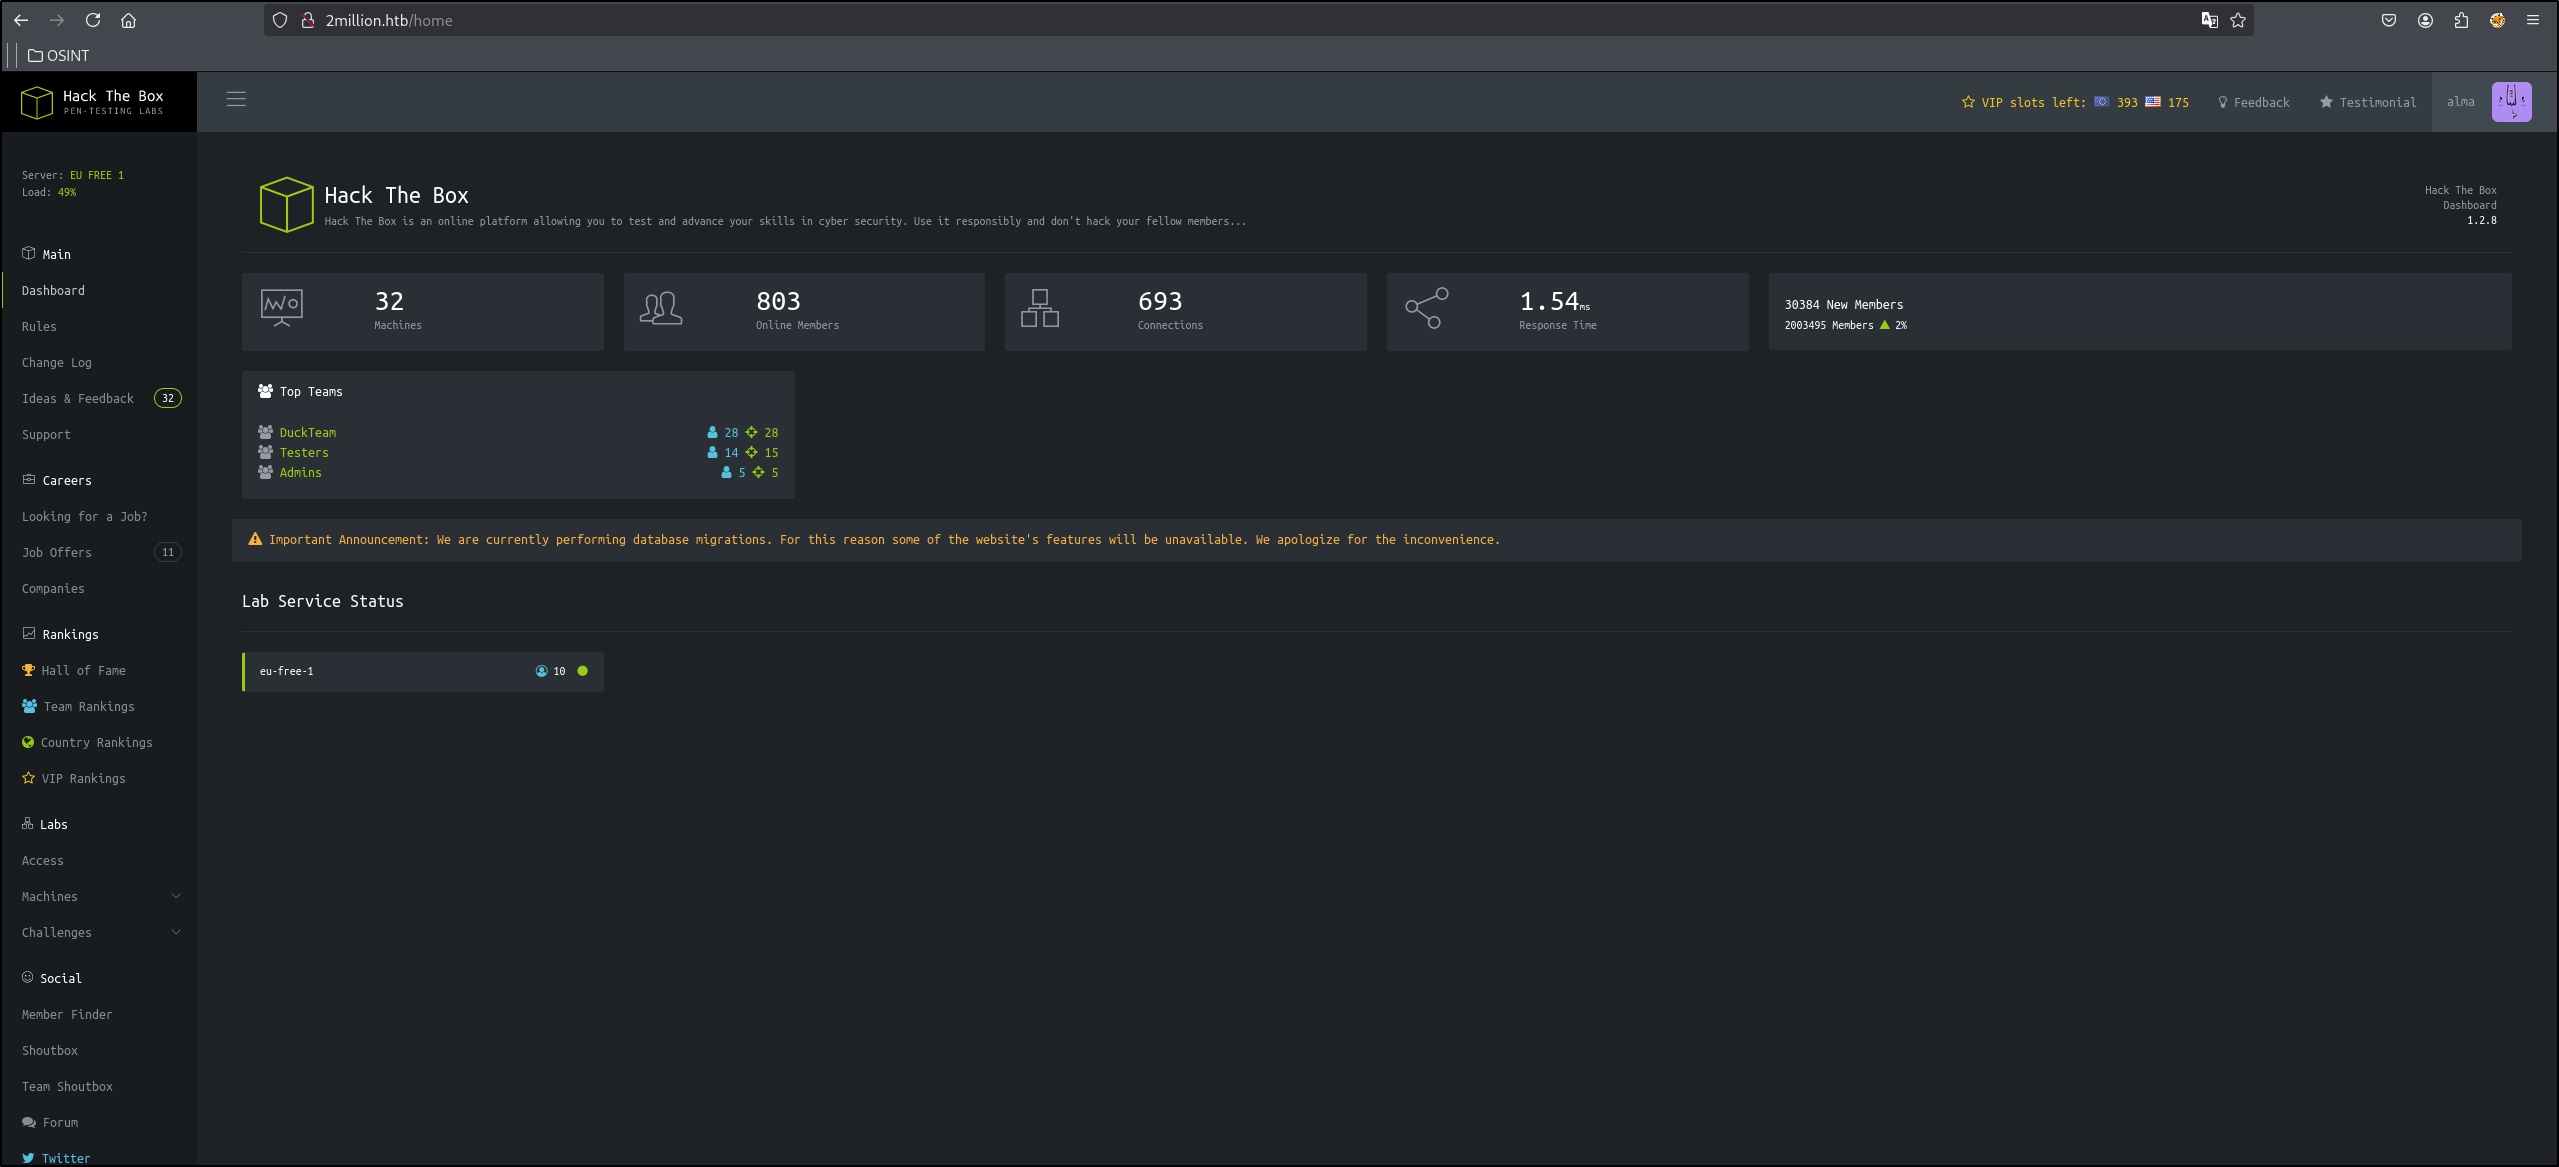The width and height of the screenshot is (2559, 1167).
Task: Open the Forum link
Action: click(x=60, y=1123)
